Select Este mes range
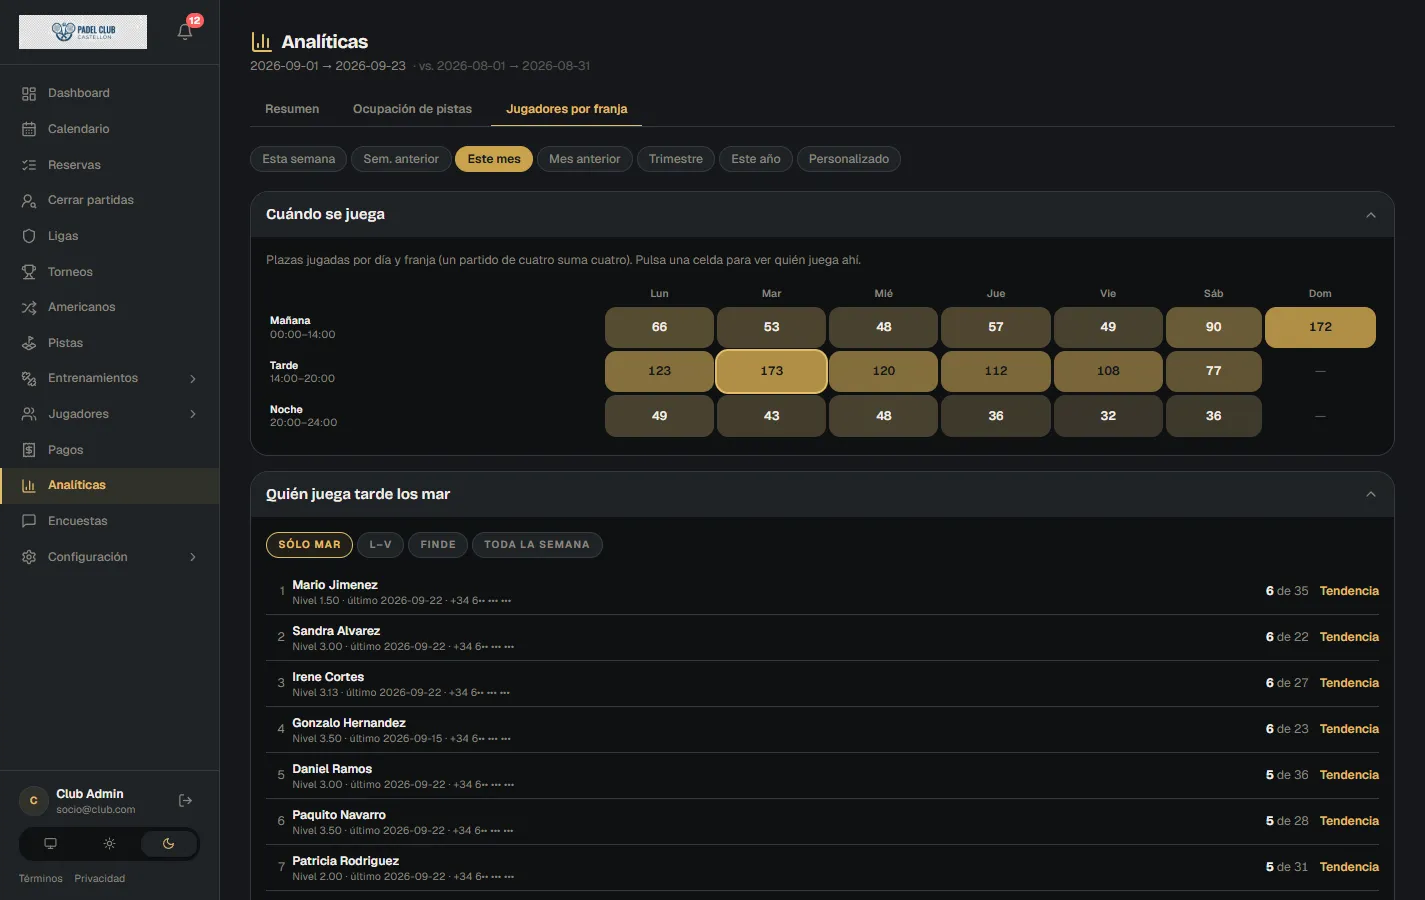1425x900 pixels. [494, 159]
